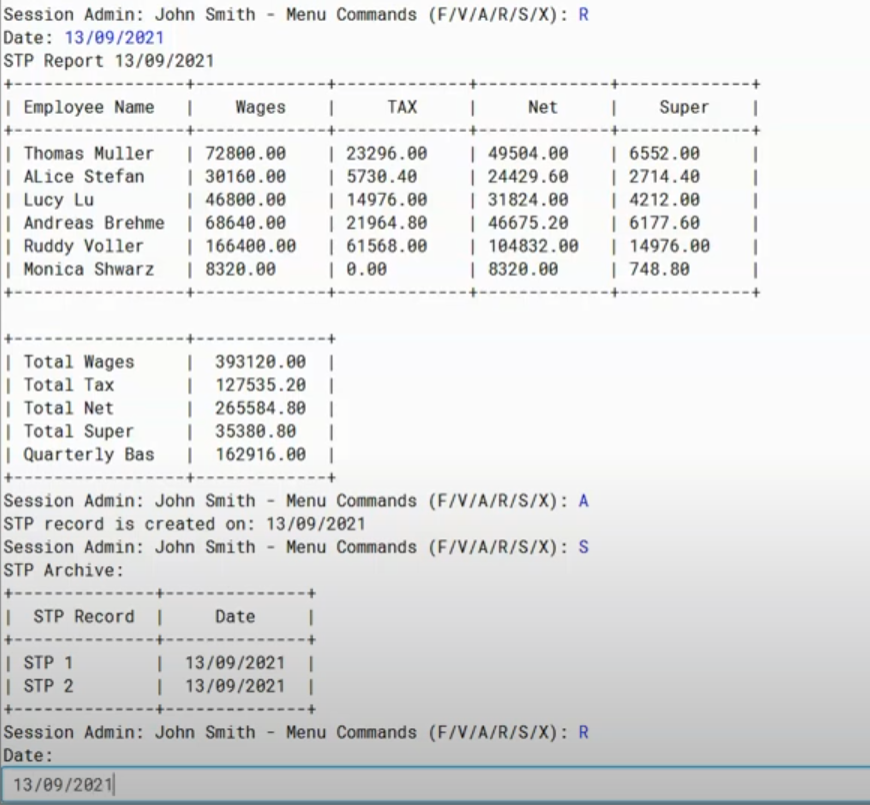Click Andreas Brehme's net value 46675.20
This screenshot has width=870, height=805.
(529, 222)
